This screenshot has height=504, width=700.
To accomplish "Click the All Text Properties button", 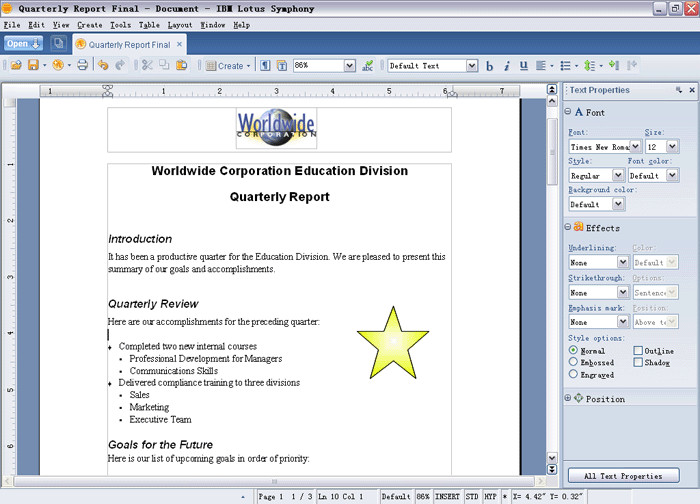I will click(x=623, y=476).
